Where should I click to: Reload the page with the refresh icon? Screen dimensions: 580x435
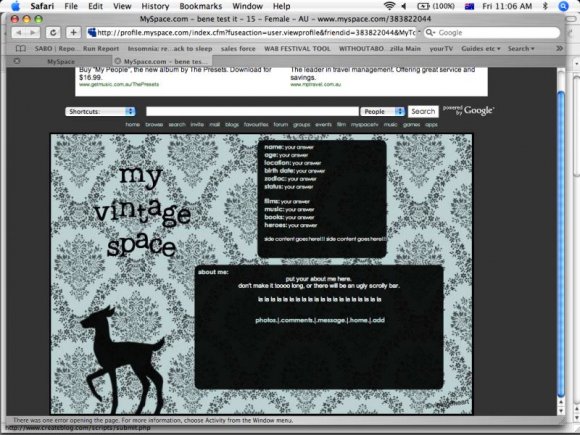53,33
